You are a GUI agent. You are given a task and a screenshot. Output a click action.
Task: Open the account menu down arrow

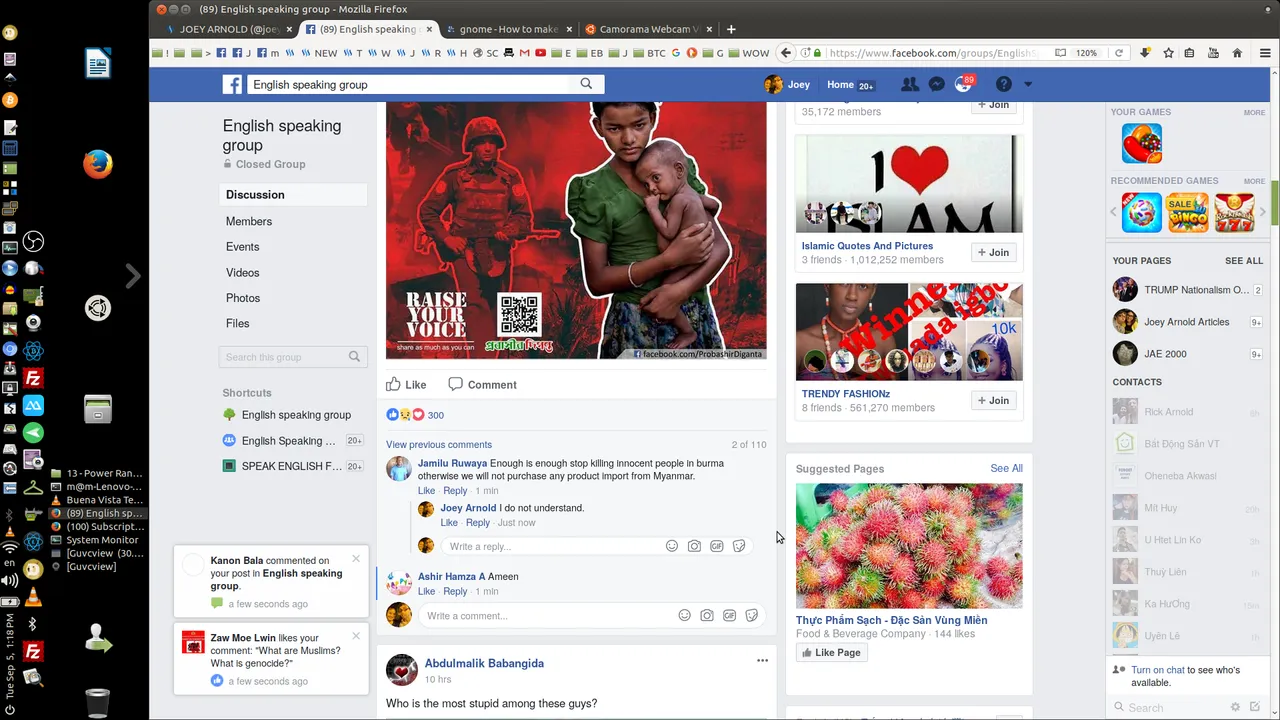1027,85
